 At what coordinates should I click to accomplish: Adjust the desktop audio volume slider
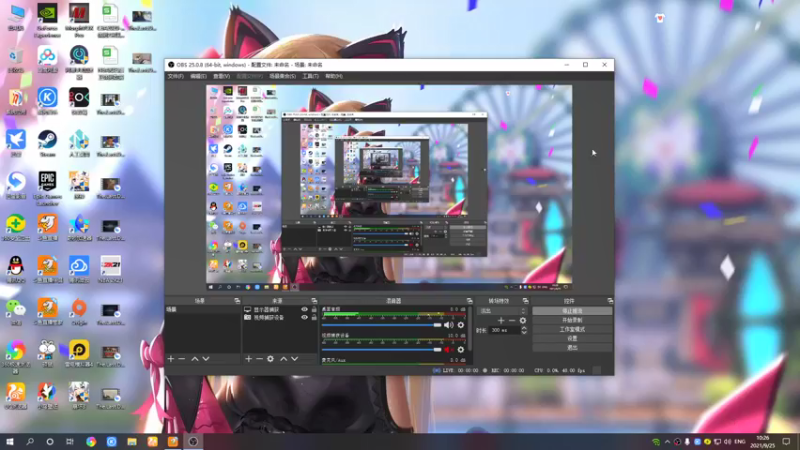click(x=382, y=325)
